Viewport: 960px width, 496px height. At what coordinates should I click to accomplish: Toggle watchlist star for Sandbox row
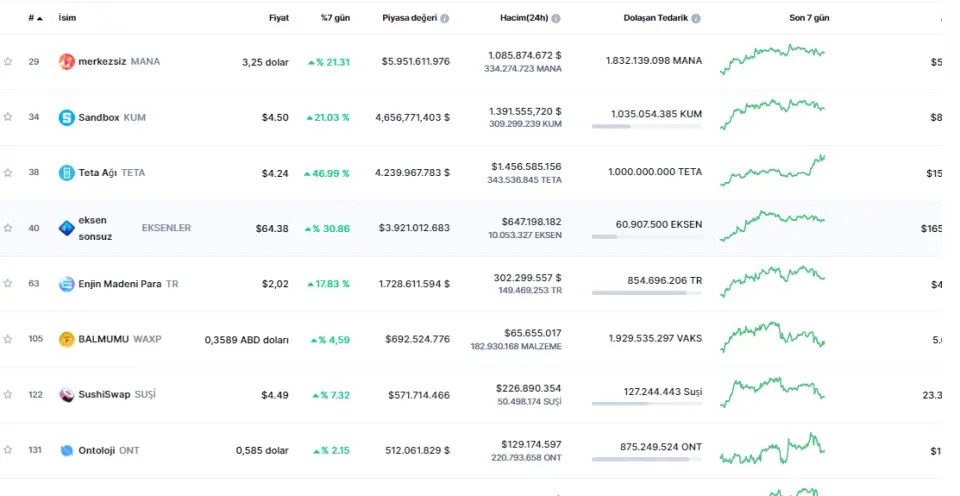click(8, 117)
